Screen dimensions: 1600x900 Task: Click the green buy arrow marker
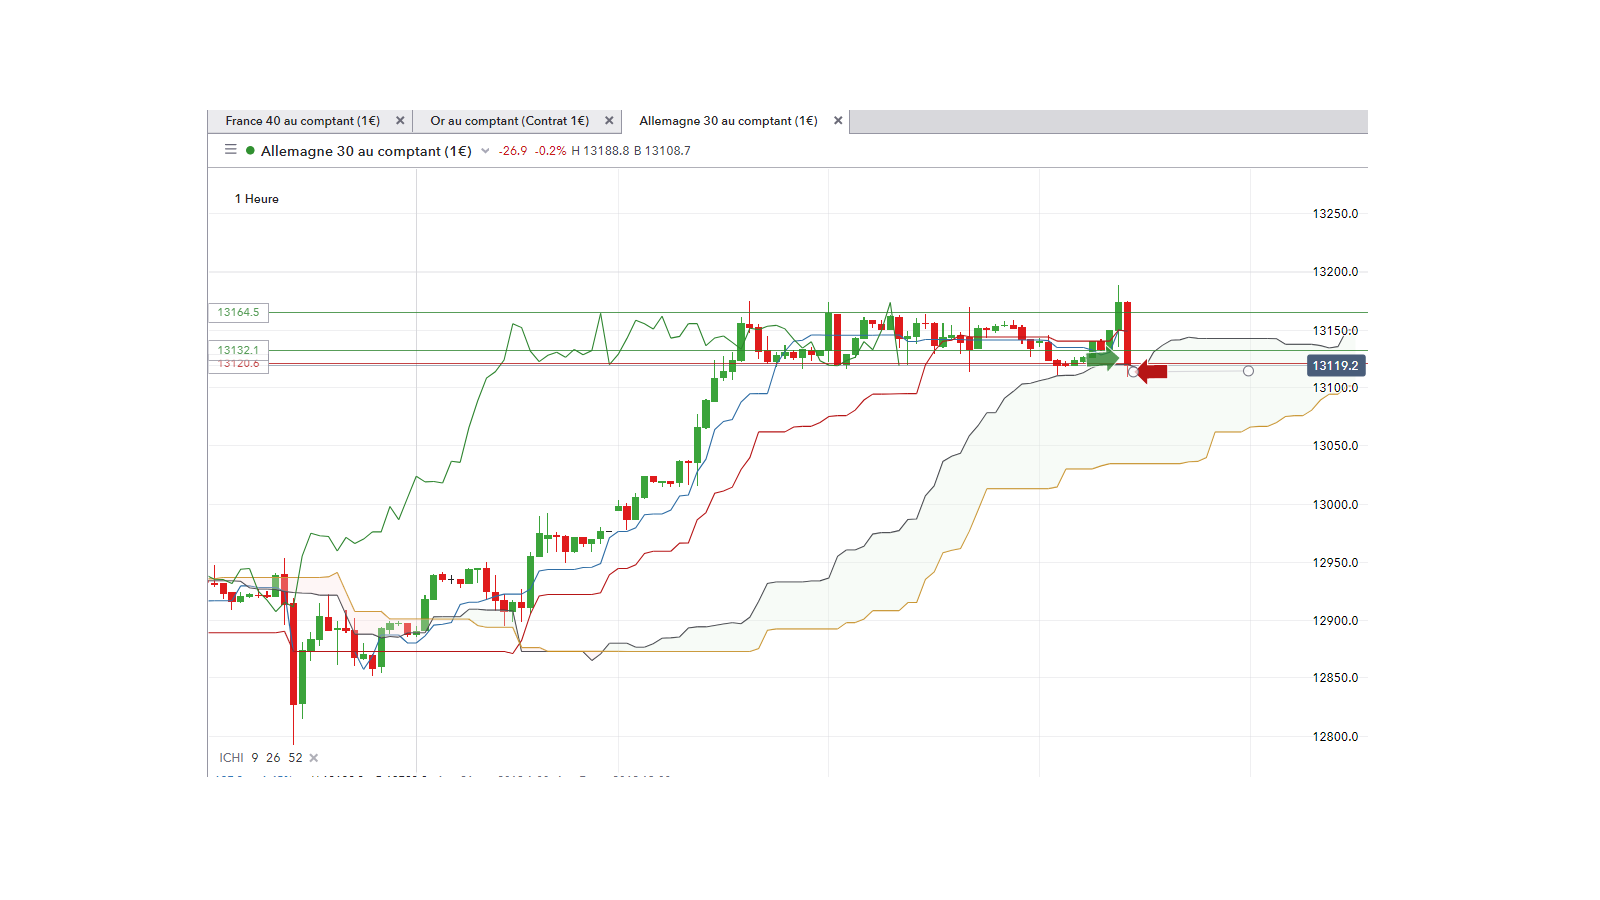click(x=1103, y=358)
